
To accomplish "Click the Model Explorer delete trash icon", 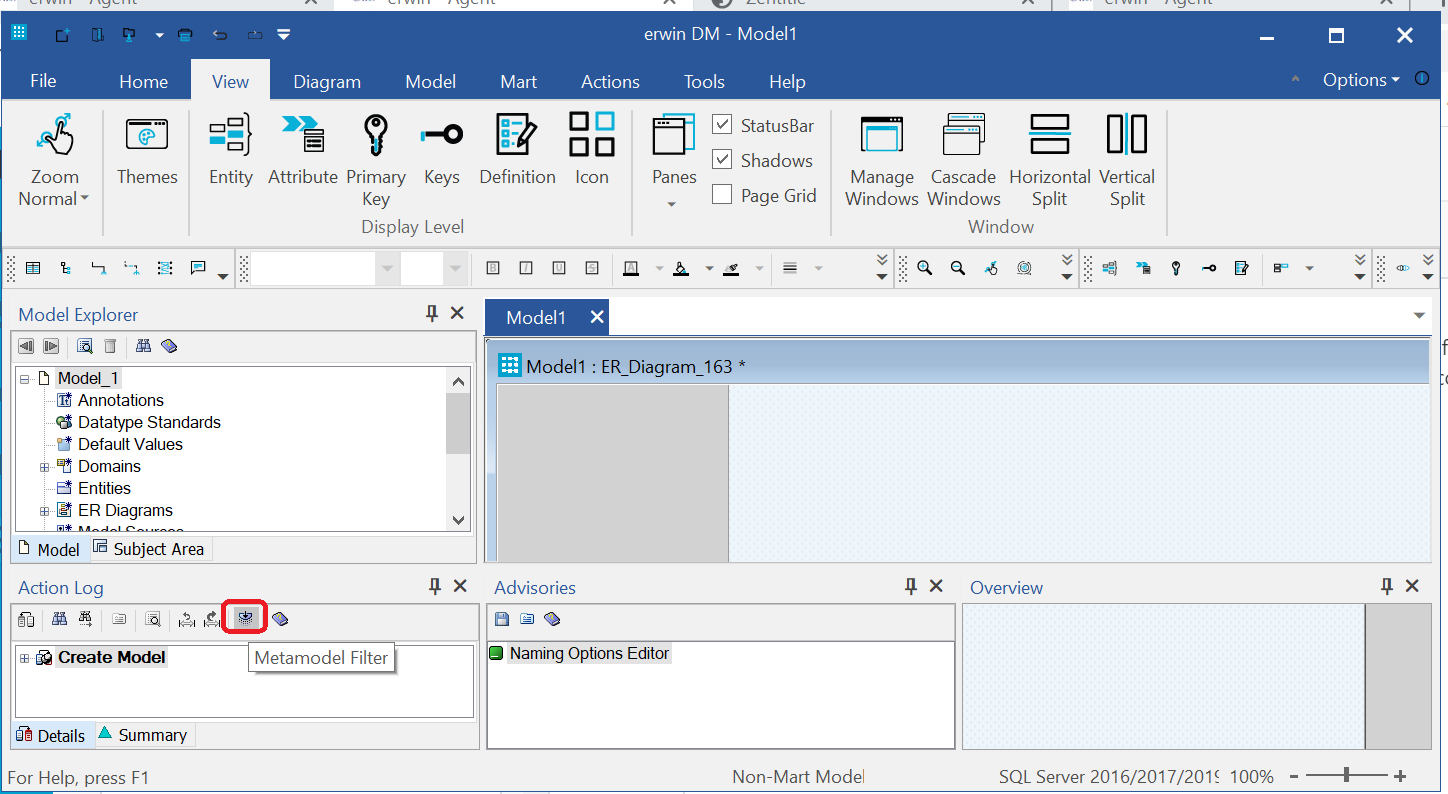I will point(111,346).
